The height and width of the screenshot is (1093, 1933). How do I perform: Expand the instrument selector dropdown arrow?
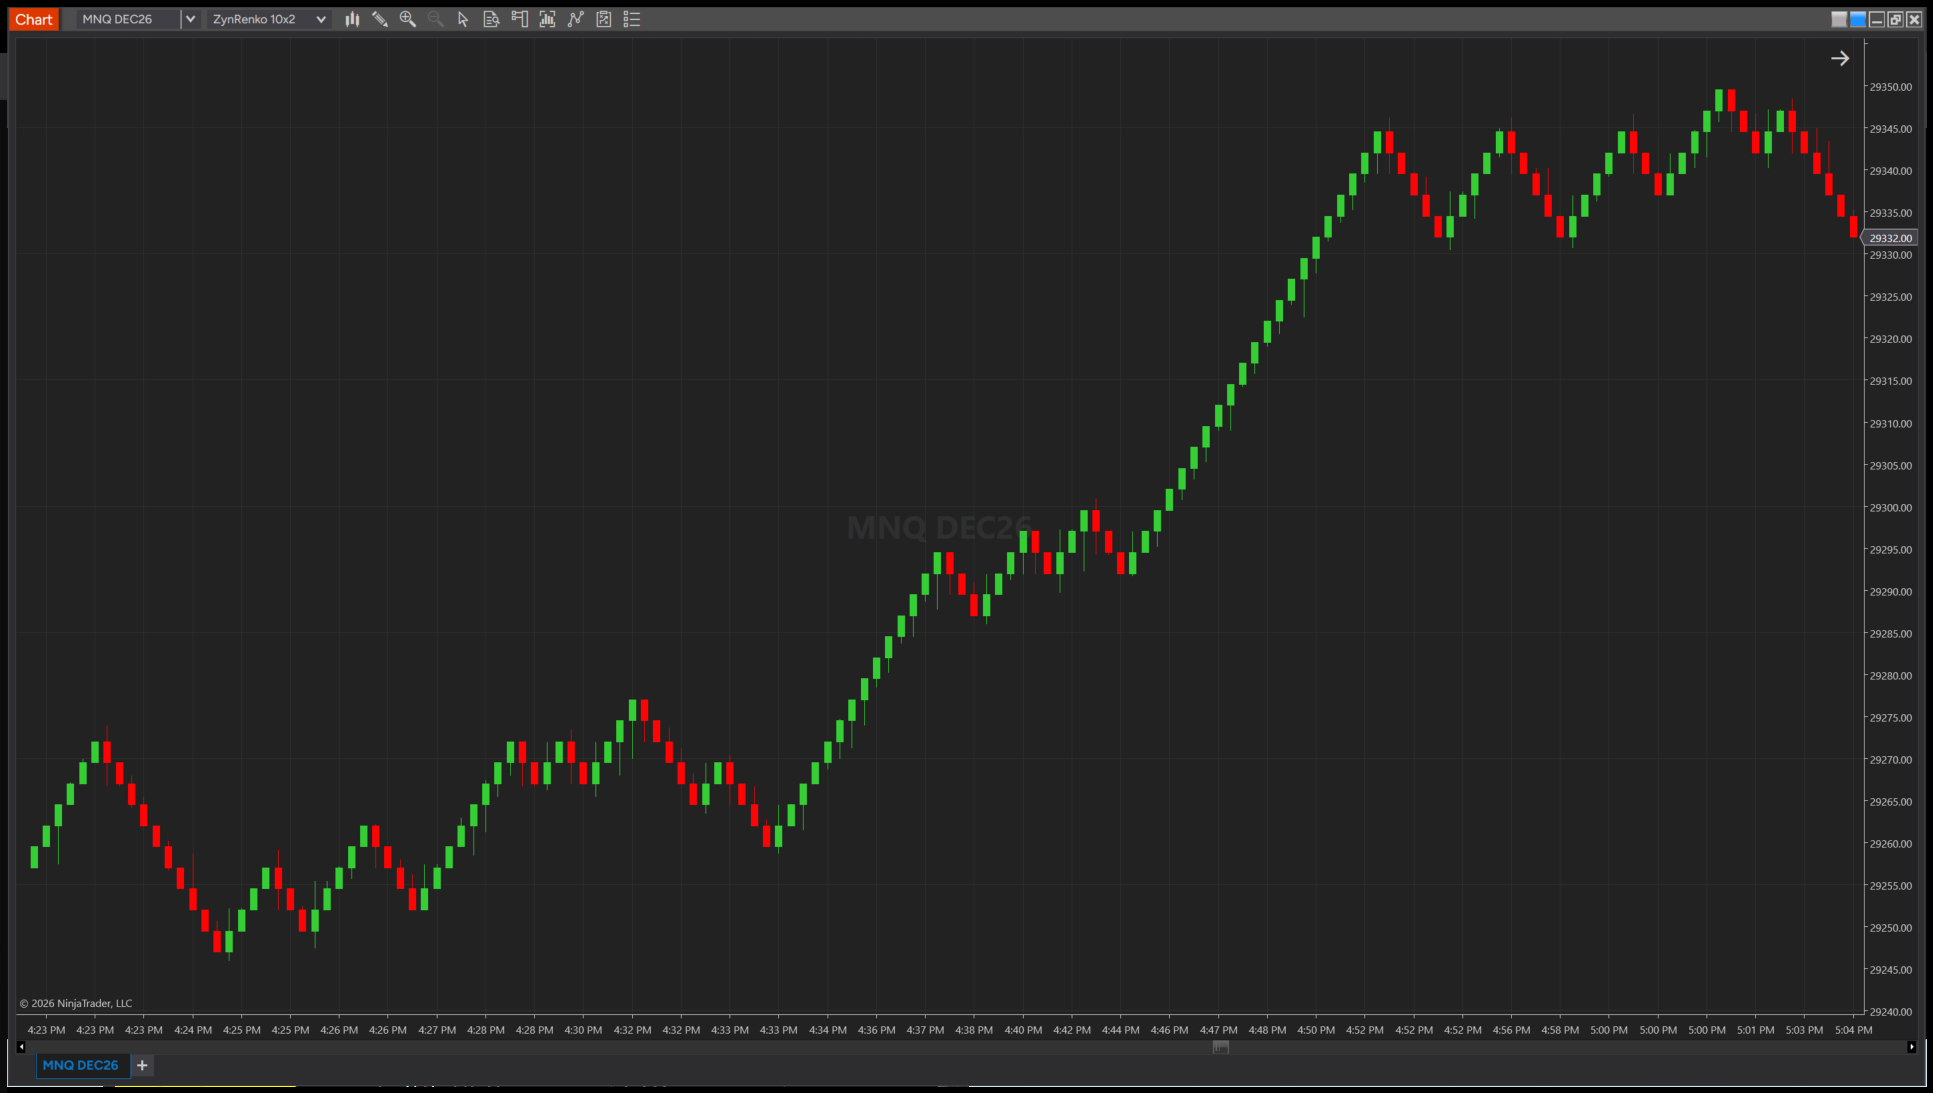tap(190, 19)
